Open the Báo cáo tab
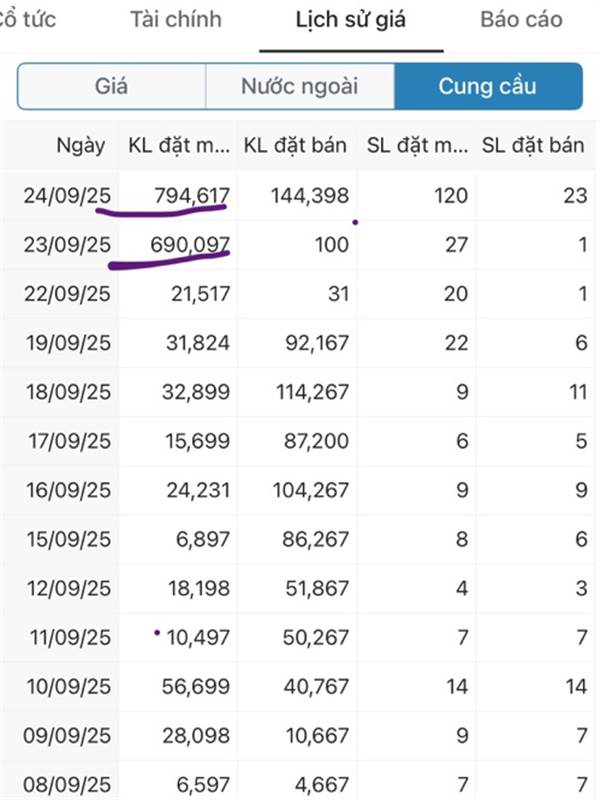 (521, 19)
